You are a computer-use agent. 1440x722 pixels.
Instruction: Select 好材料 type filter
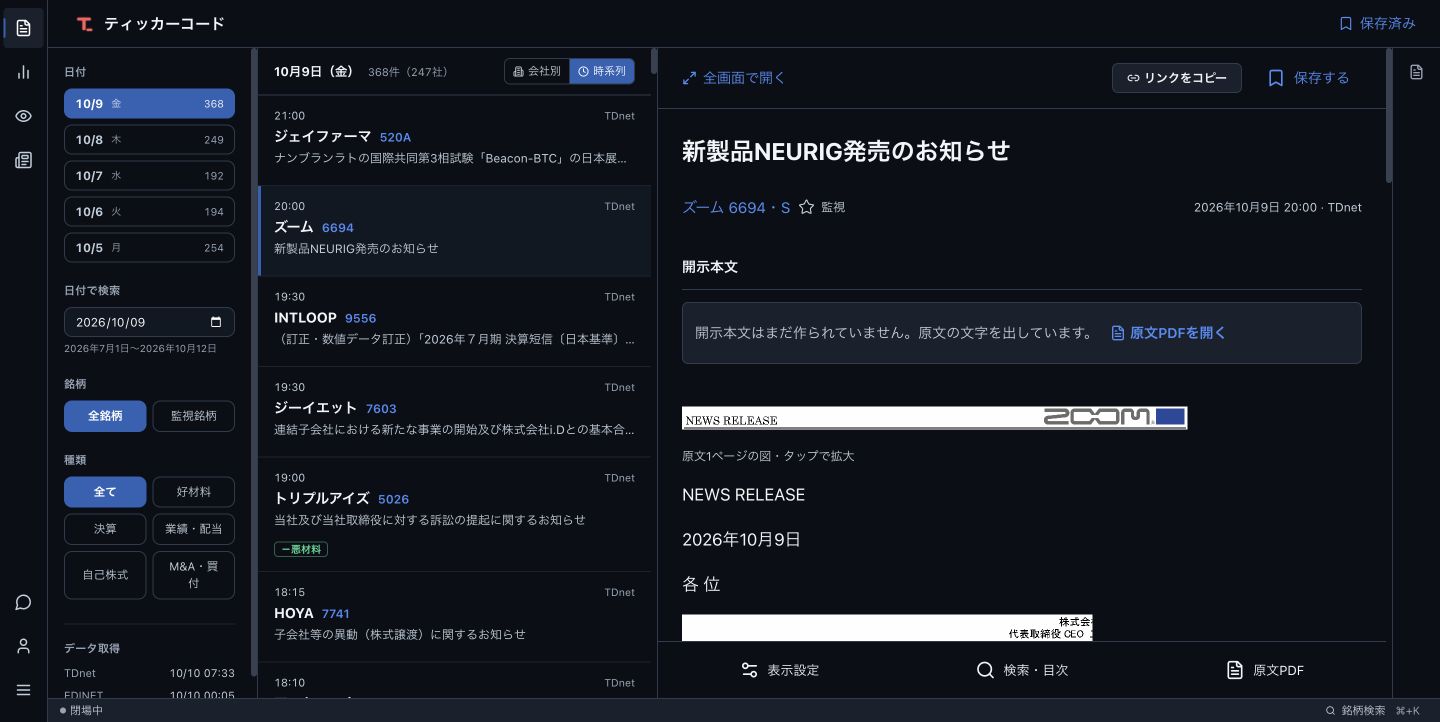tap(194, 492)
